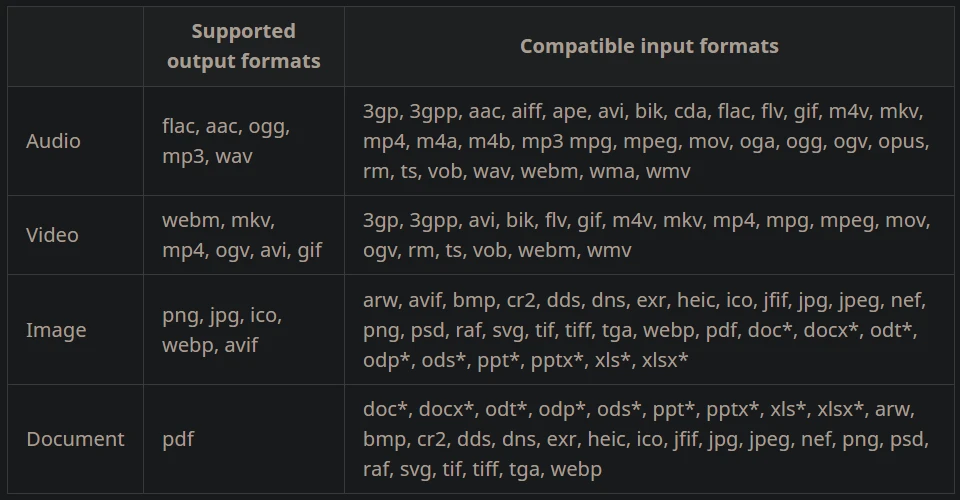Screen dimensions: 960x500
Task: Click the Document compatible input formats cell
Action: [x=646, y=439]
